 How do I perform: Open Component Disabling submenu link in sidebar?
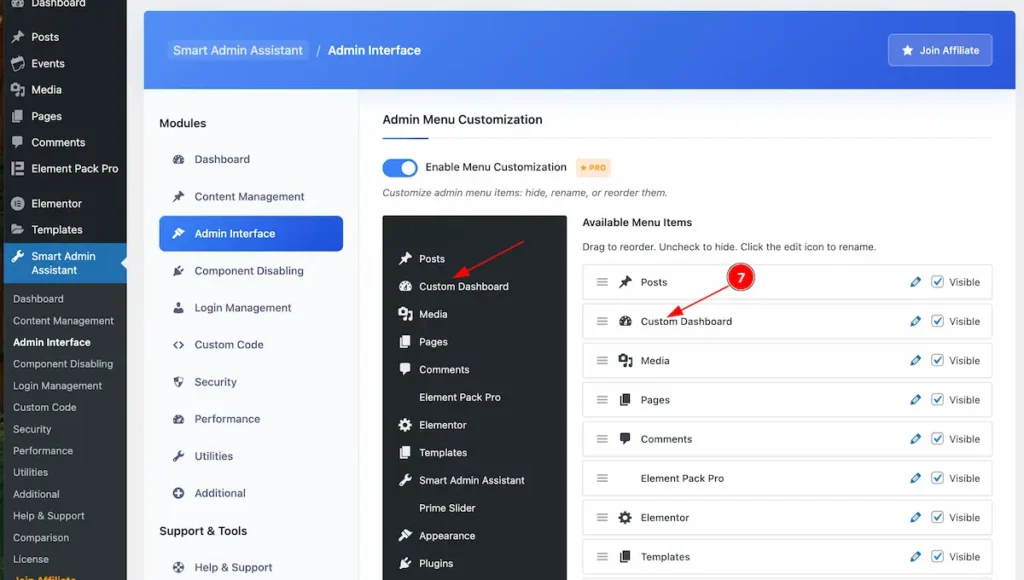pos(63,364)
